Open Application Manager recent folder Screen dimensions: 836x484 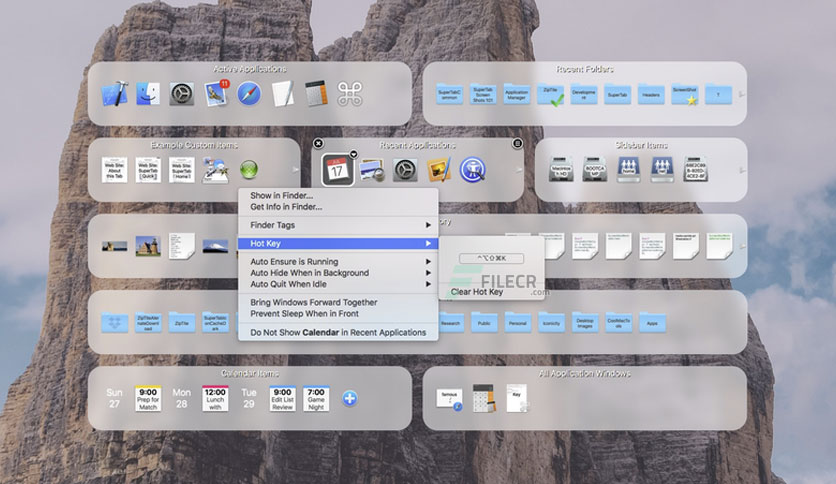517,94
